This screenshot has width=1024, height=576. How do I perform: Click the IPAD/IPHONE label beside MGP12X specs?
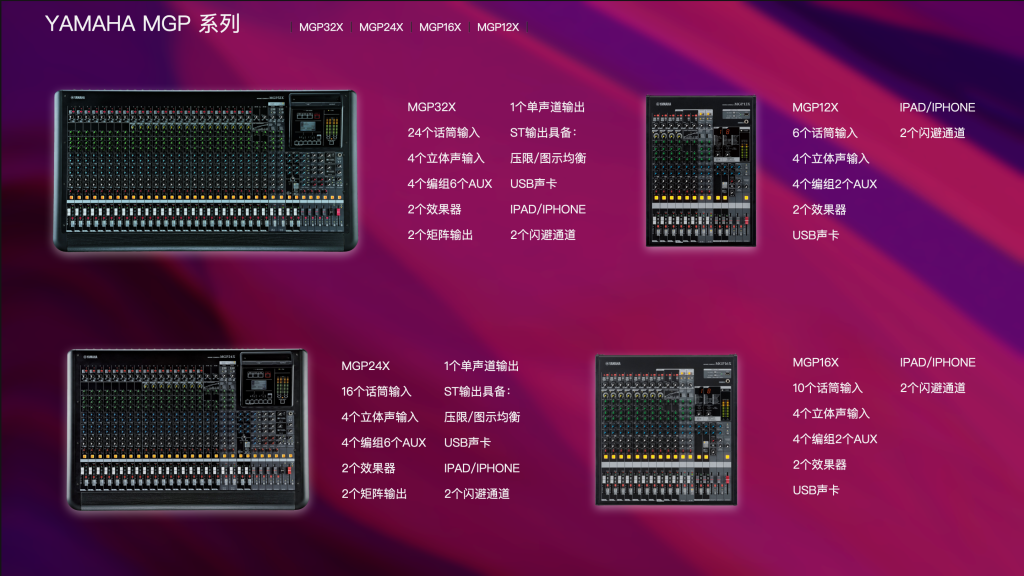[939, 107]
